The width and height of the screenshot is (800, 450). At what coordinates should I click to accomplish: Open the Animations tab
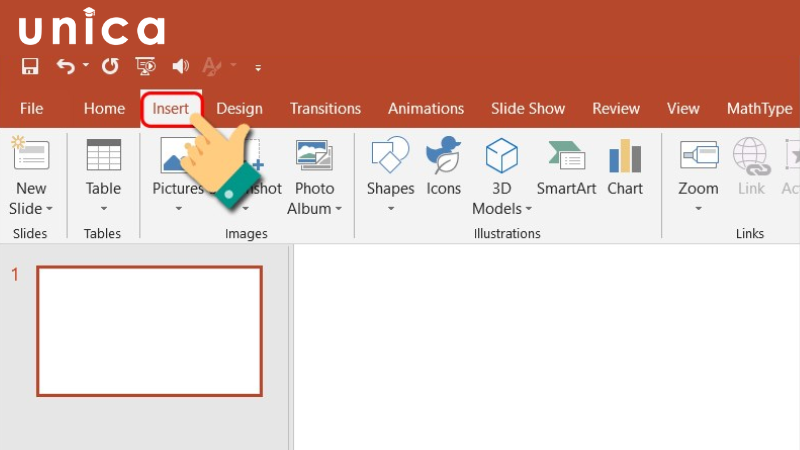tap(426, 108)
